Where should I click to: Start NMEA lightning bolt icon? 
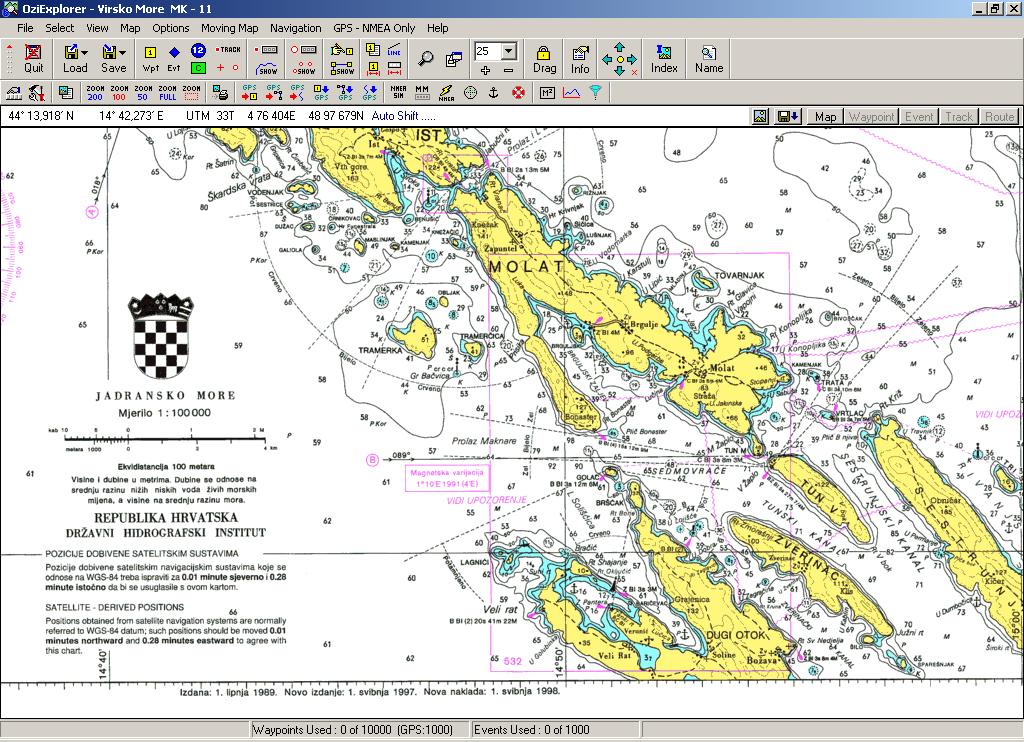[446, 93]
